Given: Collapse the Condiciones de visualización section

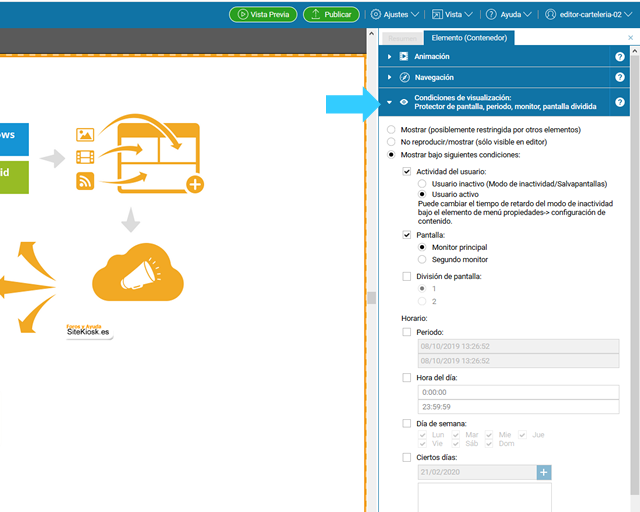Looking at the screenshot, I should pos(389,102).
